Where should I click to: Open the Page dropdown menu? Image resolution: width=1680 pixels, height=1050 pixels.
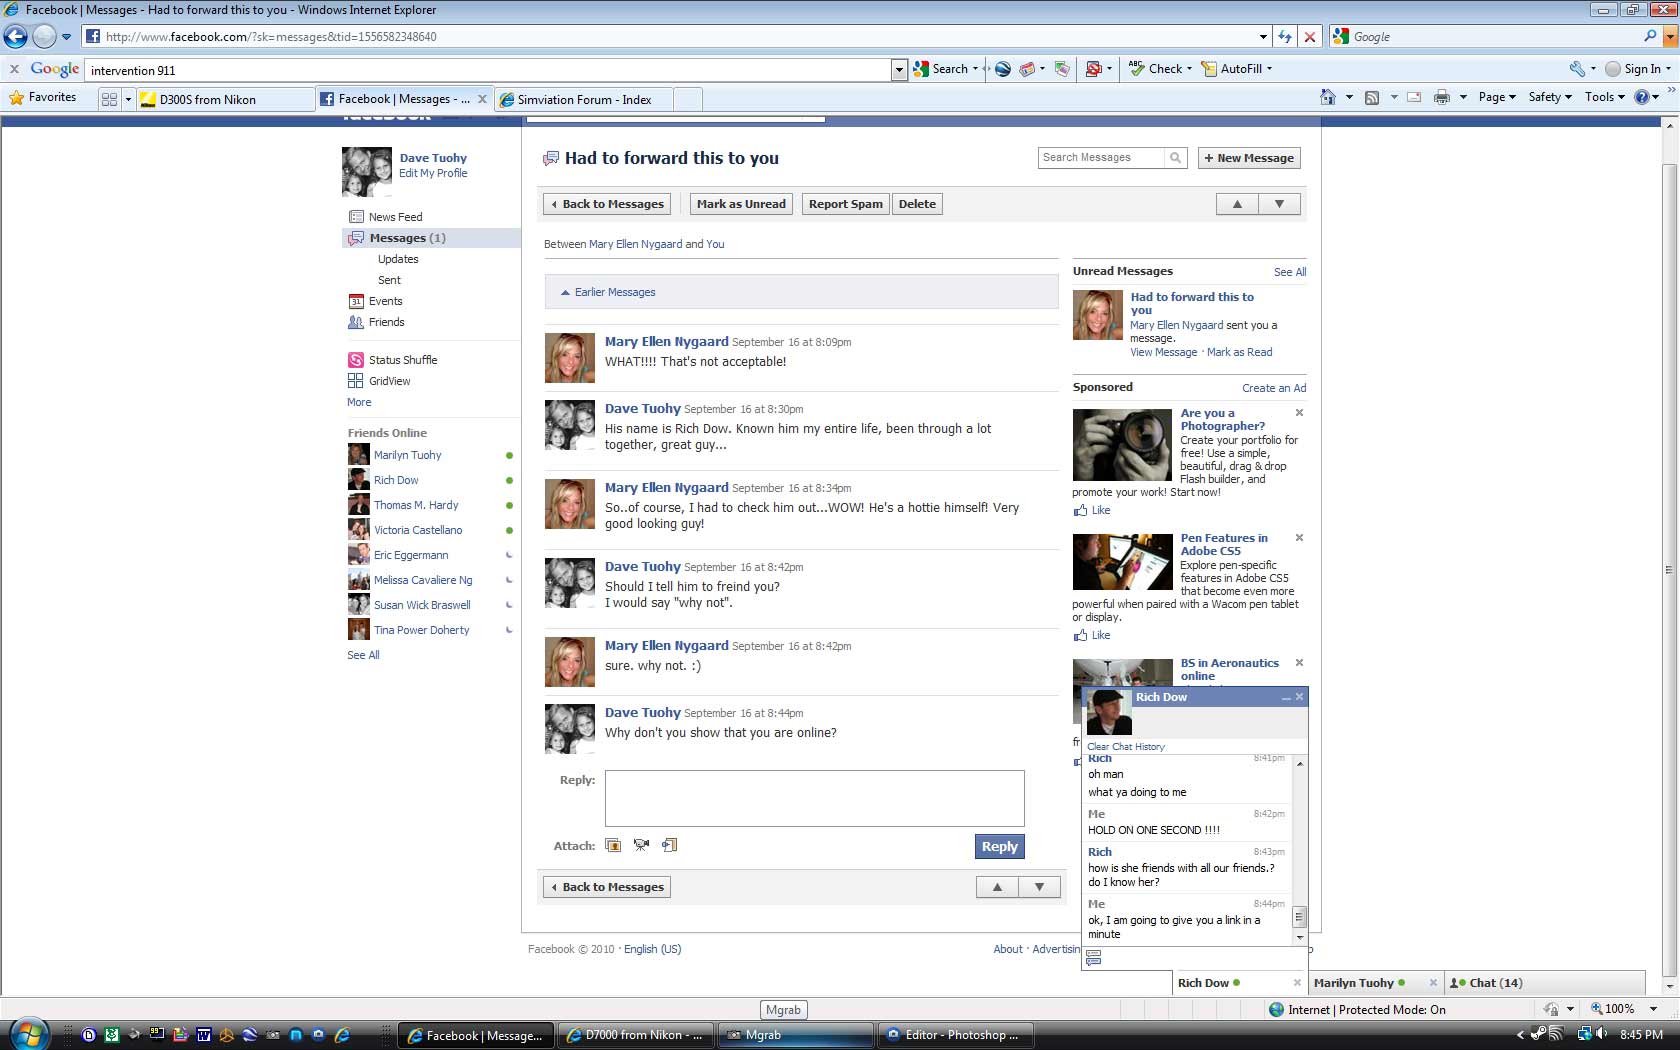click(x=1496, y=97)
